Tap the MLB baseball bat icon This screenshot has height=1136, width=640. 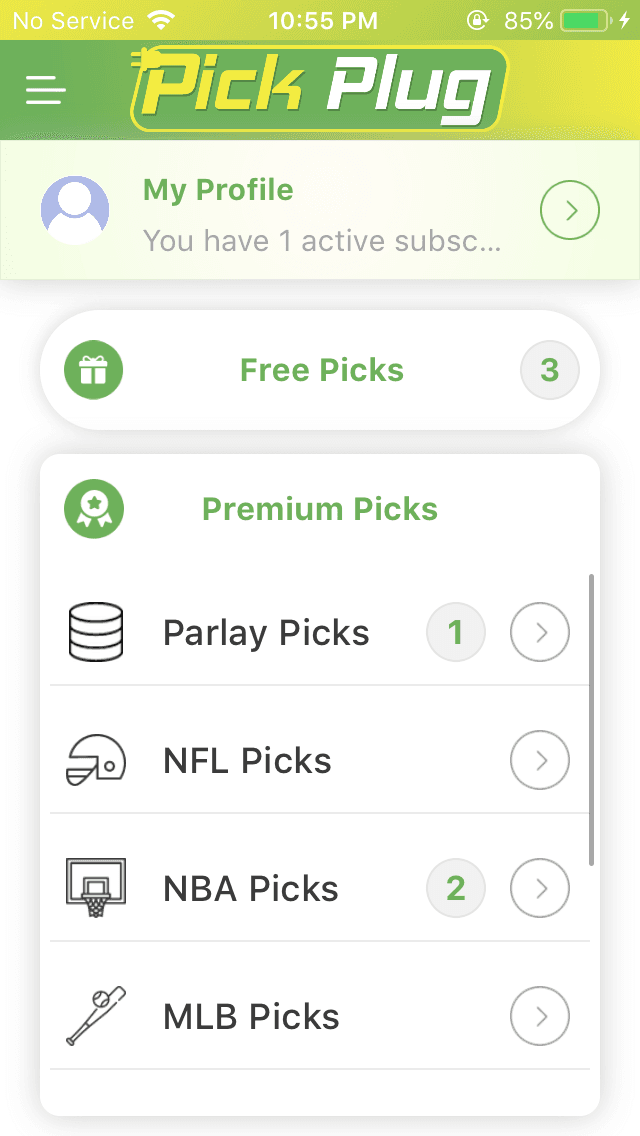[x=96, y=1016]
